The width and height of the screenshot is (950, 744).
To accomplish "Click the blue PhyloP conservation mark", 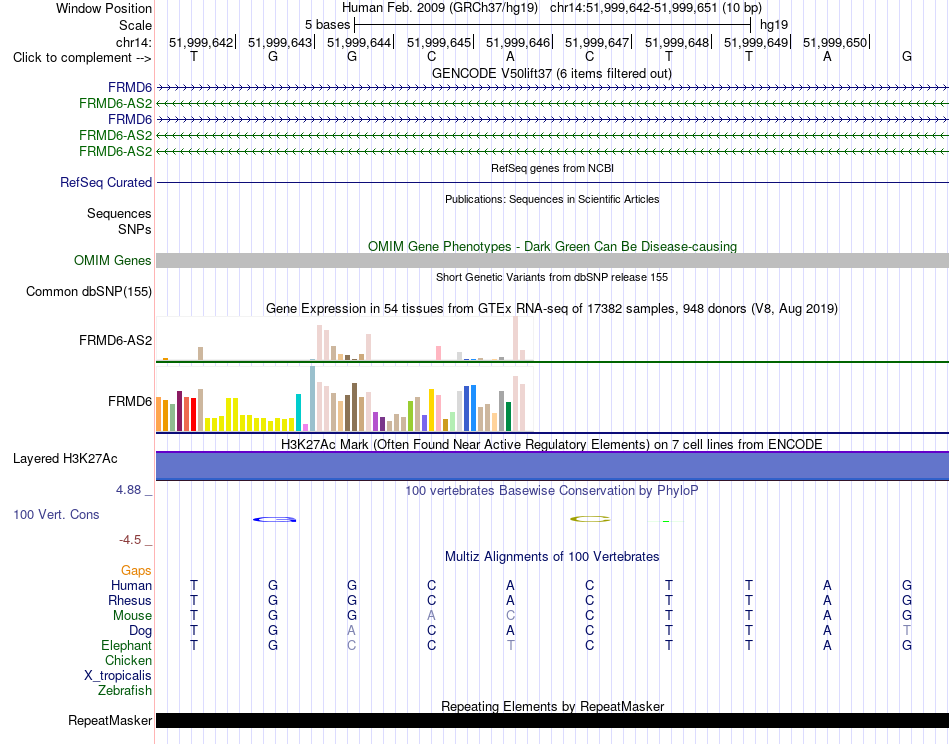I will pos(274,519).
